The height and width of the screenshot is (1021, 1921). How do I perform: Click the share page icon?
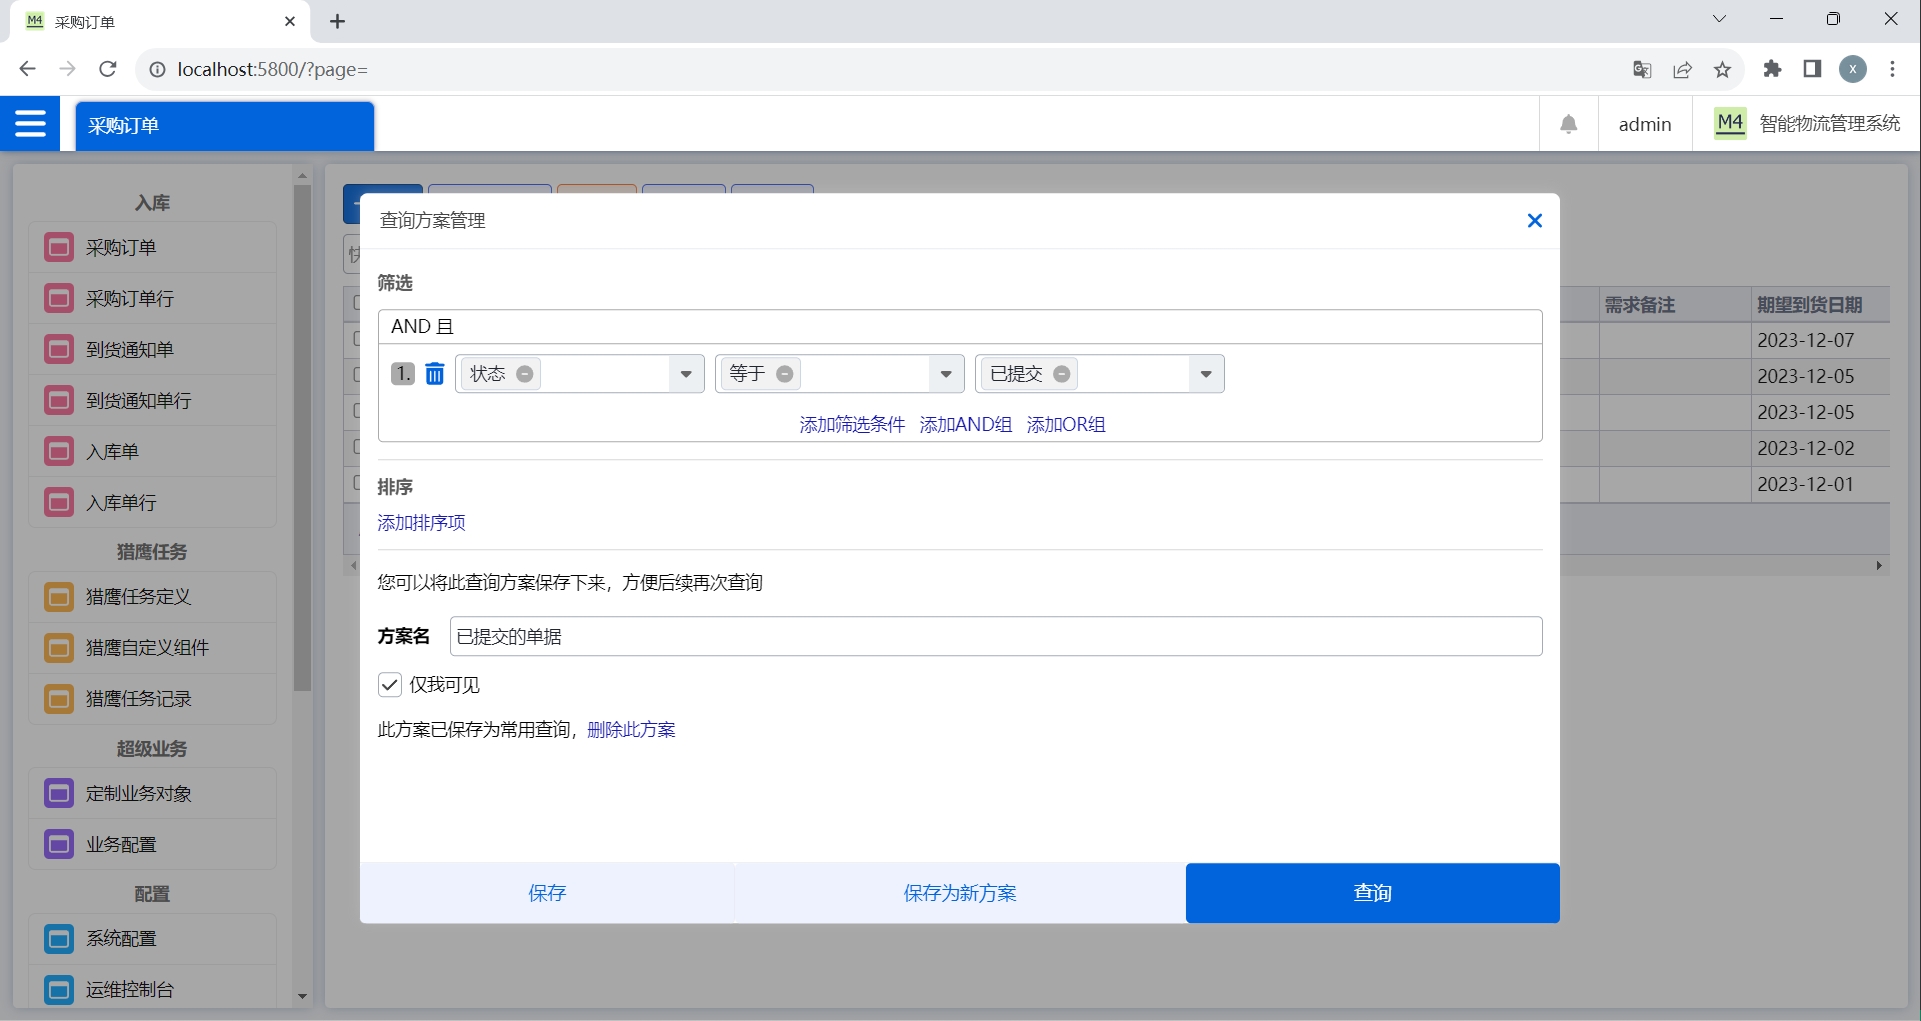(x=1683, y=69)
